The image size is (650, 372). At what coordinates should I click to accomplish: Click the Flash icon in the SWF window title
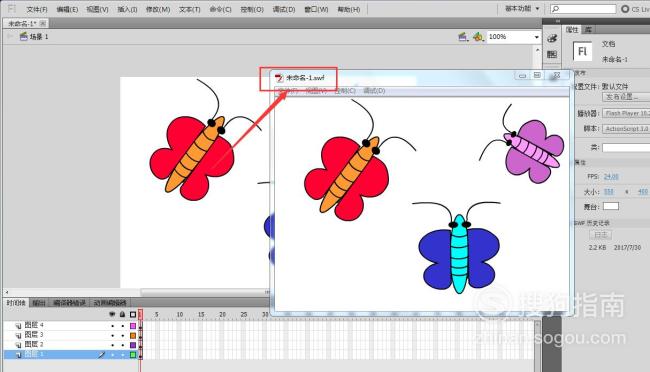pos(279,78)
